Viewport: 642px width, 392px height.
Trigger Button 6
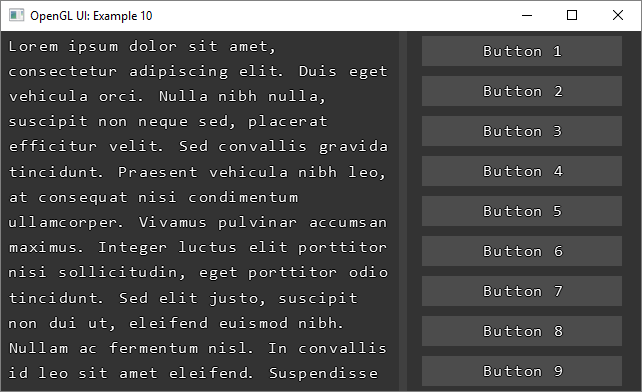[522, 251]
